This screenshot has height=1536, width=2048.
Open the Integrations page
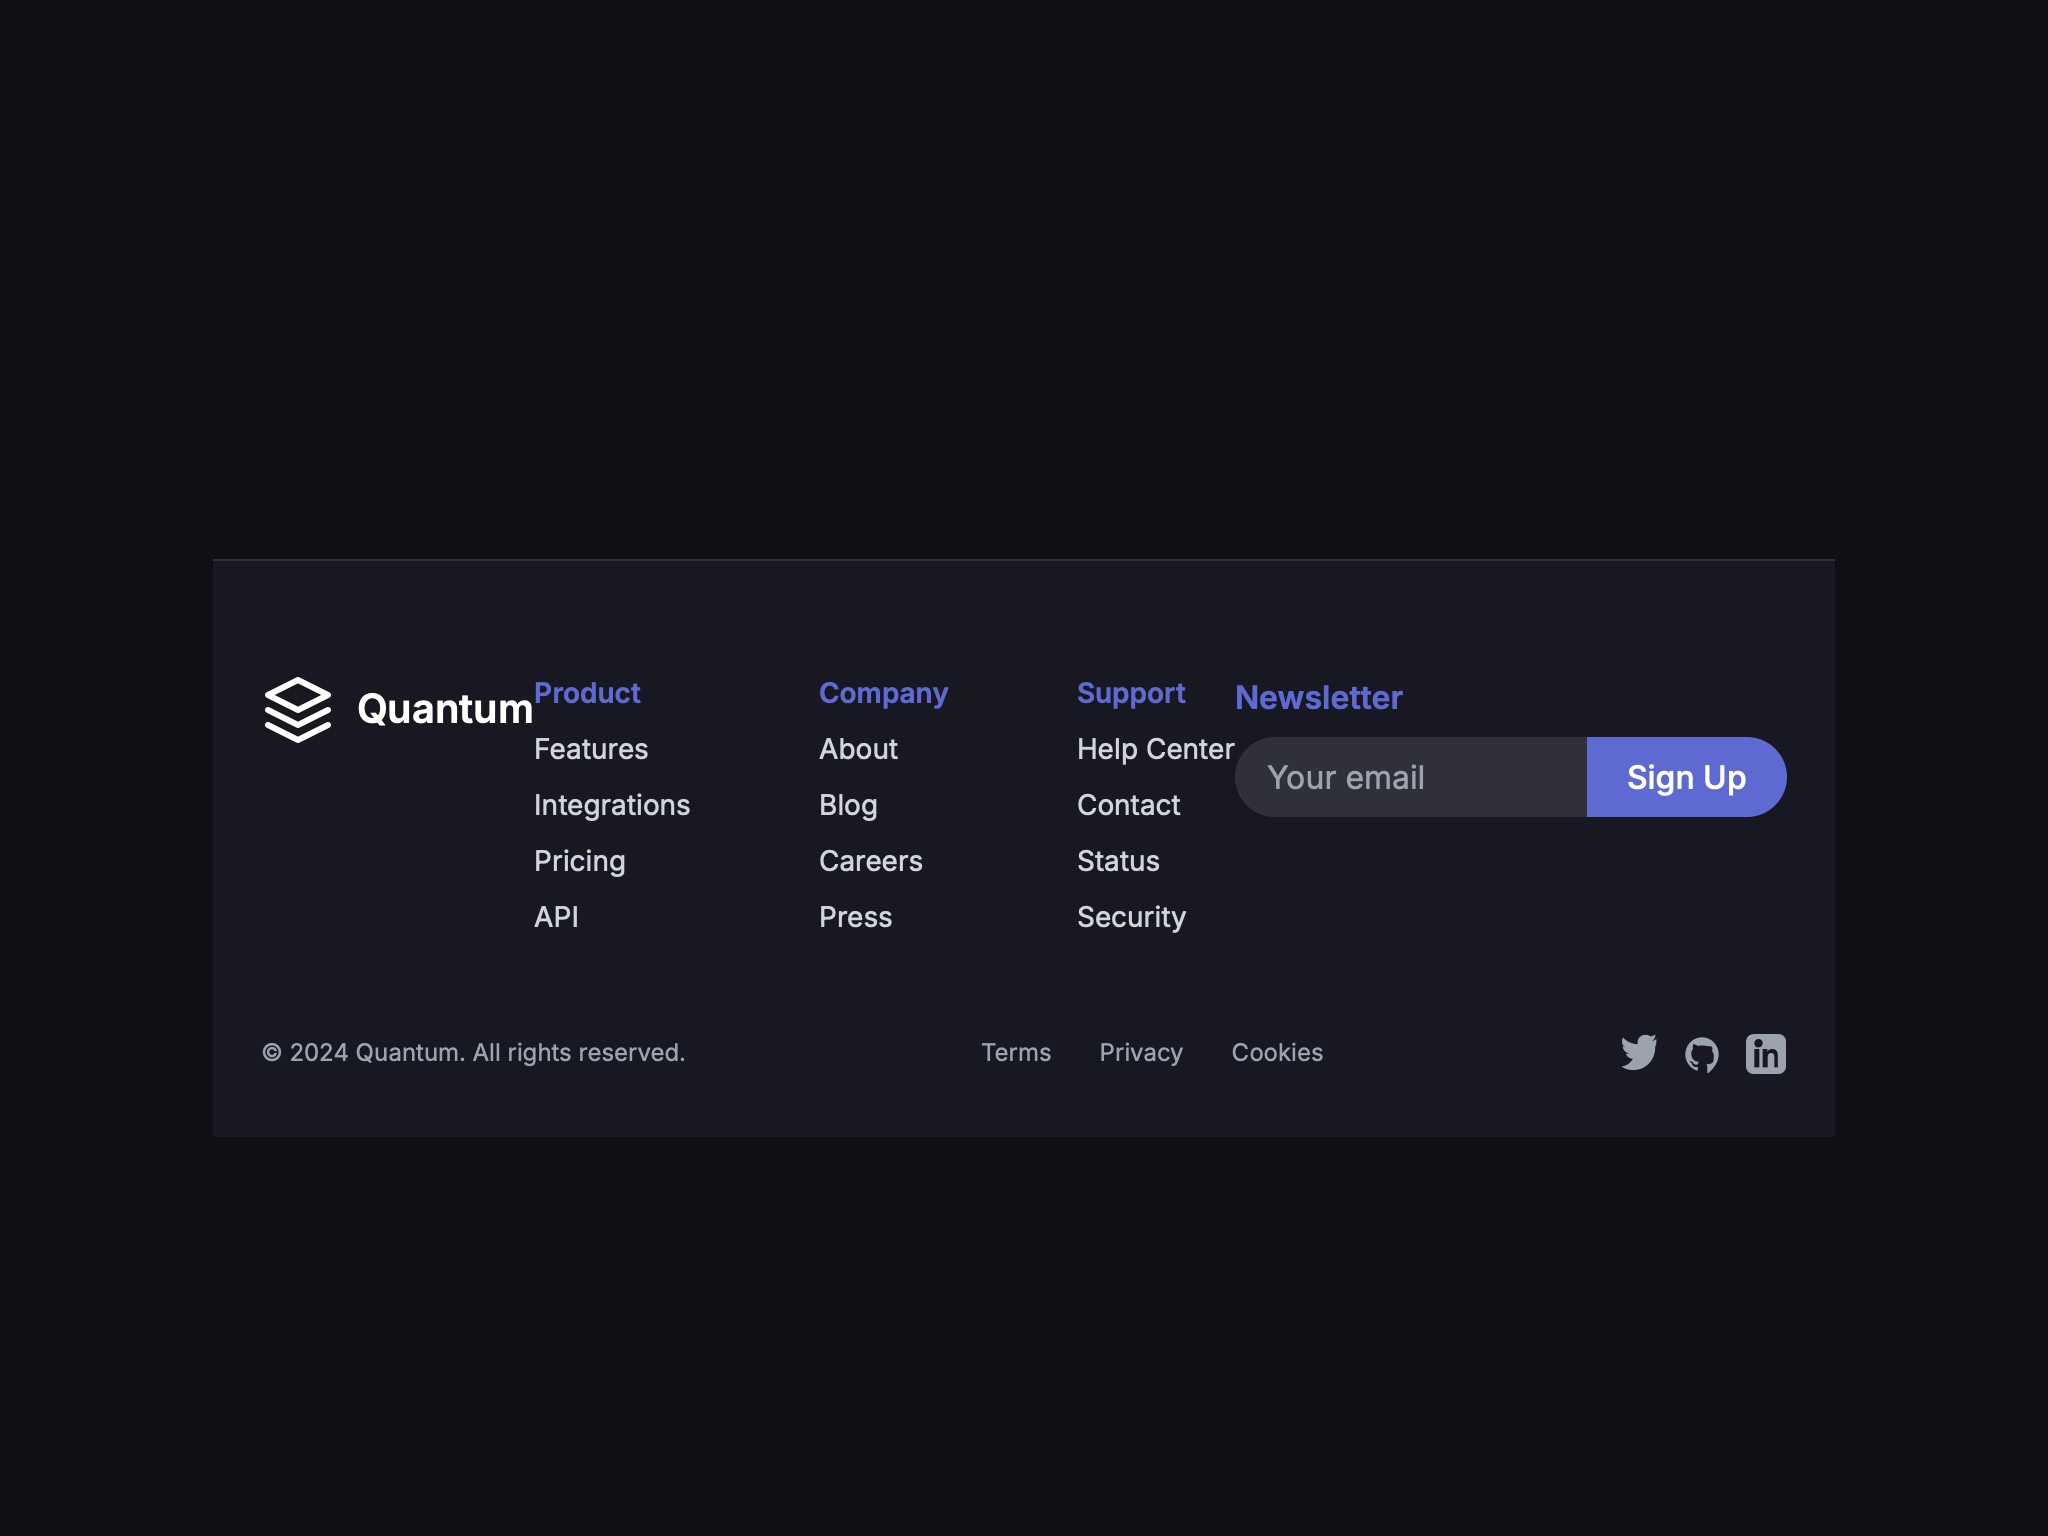coord(612,804)
